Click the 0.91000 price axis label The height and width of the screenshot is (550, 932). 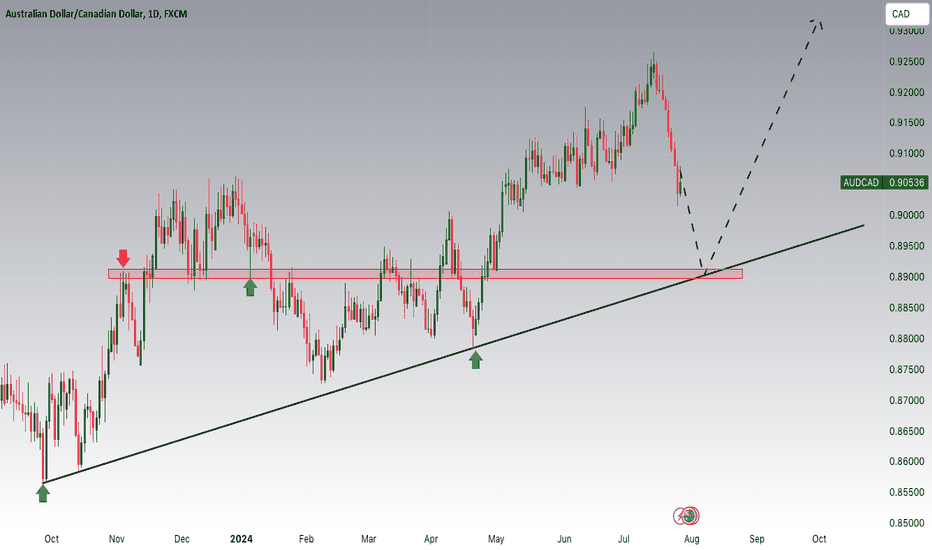coord(906,153)
